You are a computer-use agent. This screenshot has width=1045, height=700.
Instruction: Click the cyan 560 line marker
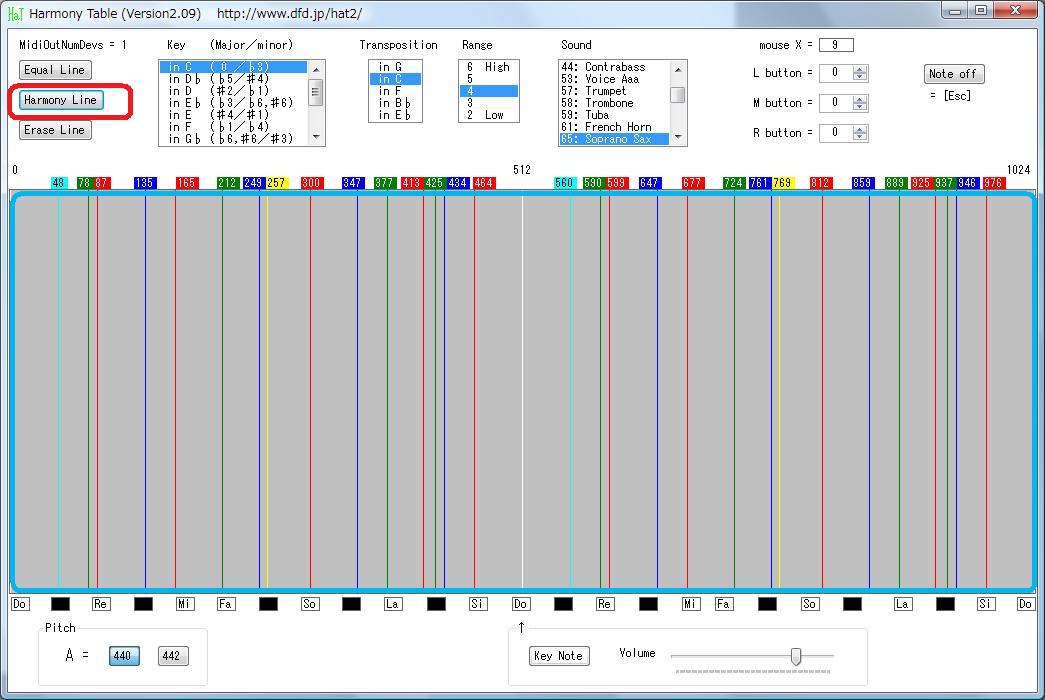tap(564, 183)
